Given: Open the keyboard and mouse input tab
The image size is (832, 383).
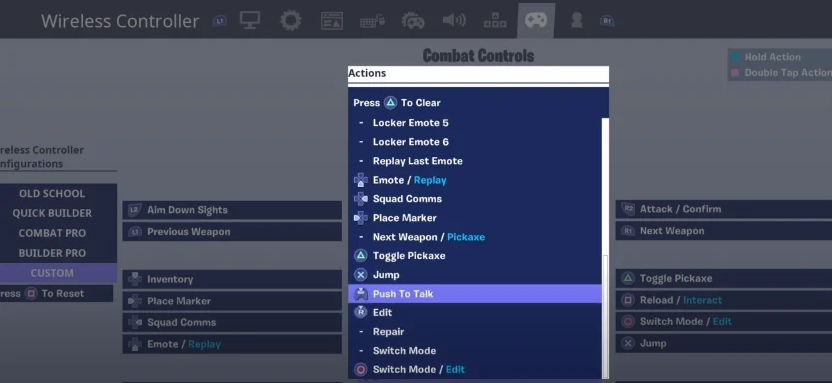Looking at the screenshot, I should pyautogui.click(x=372, y=21).
